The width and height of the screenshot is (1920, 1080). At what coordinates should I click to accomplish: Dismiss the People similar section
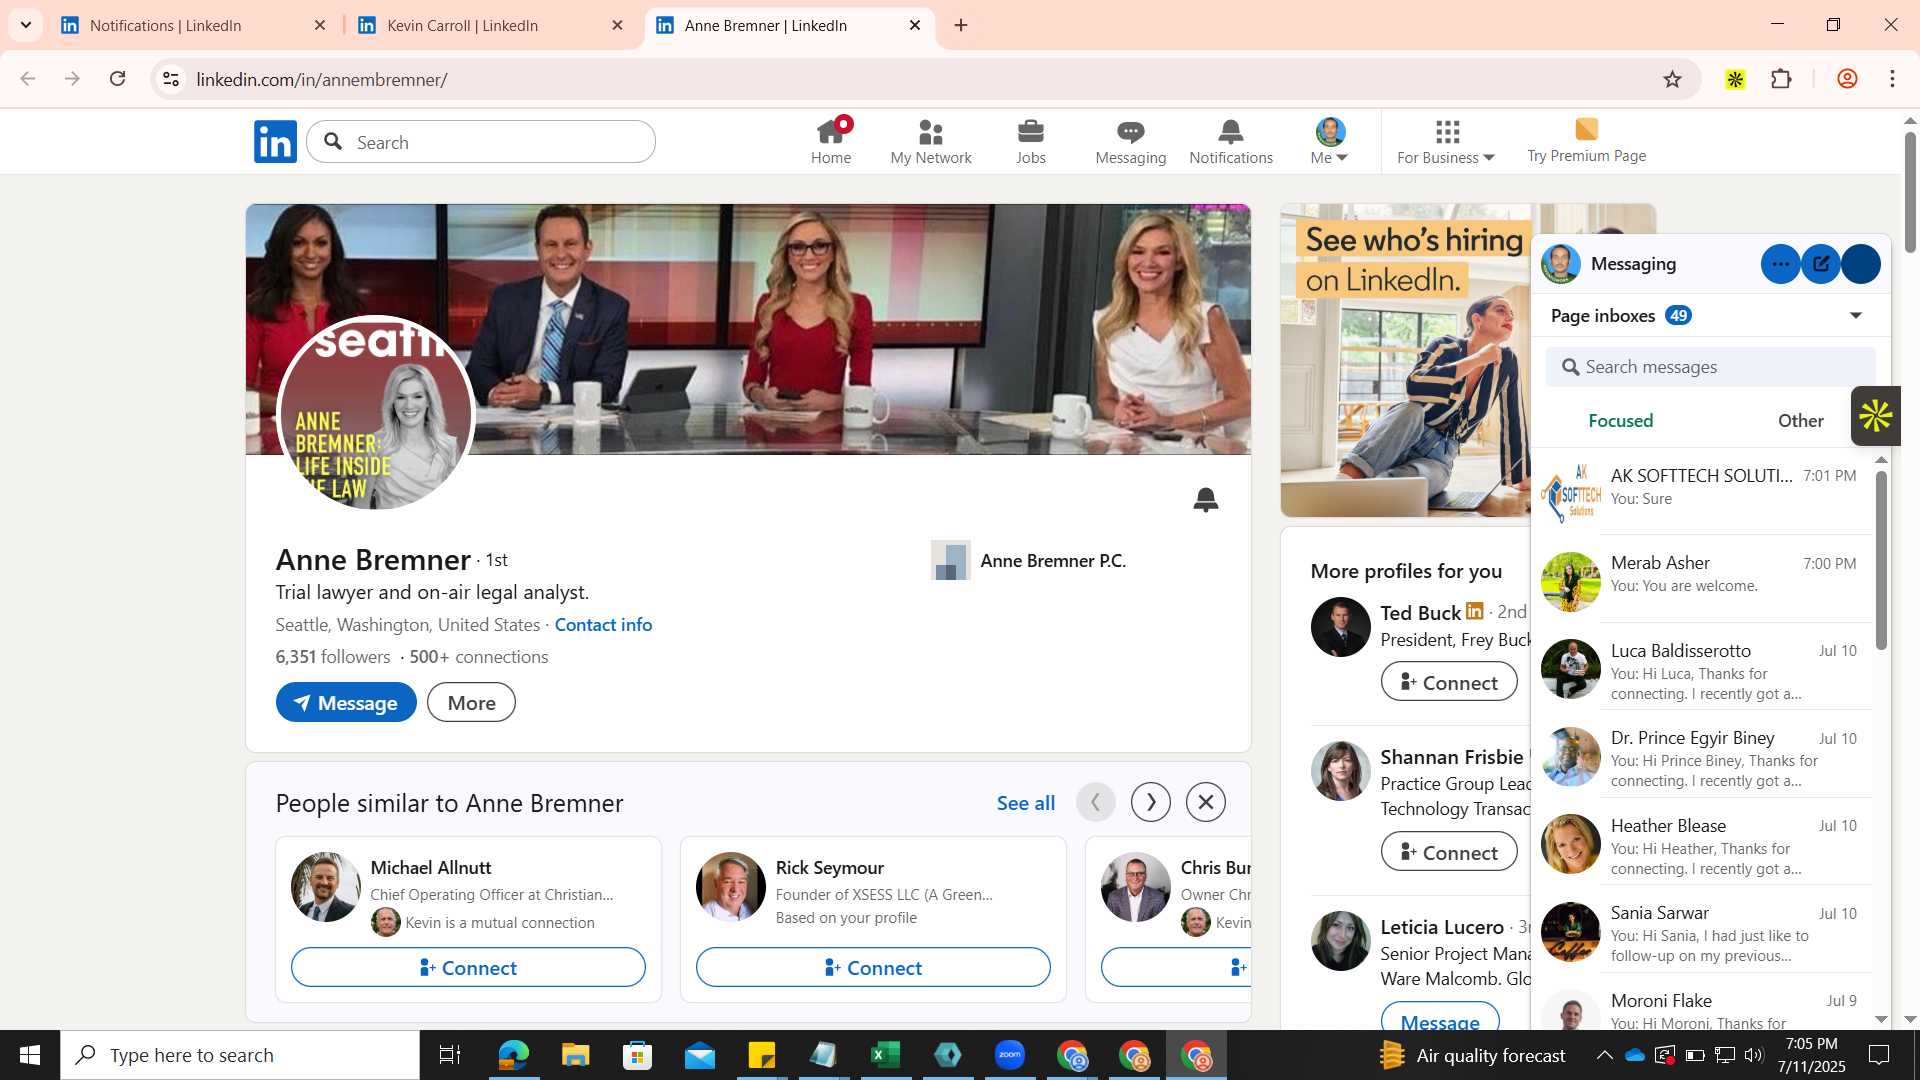(1206, 802)
